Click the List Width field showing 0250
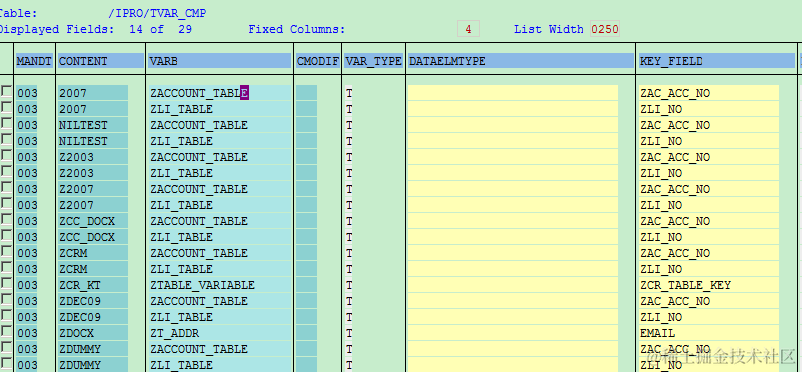Viewport: 802px width, 372px height. click(x=605, y=29)
